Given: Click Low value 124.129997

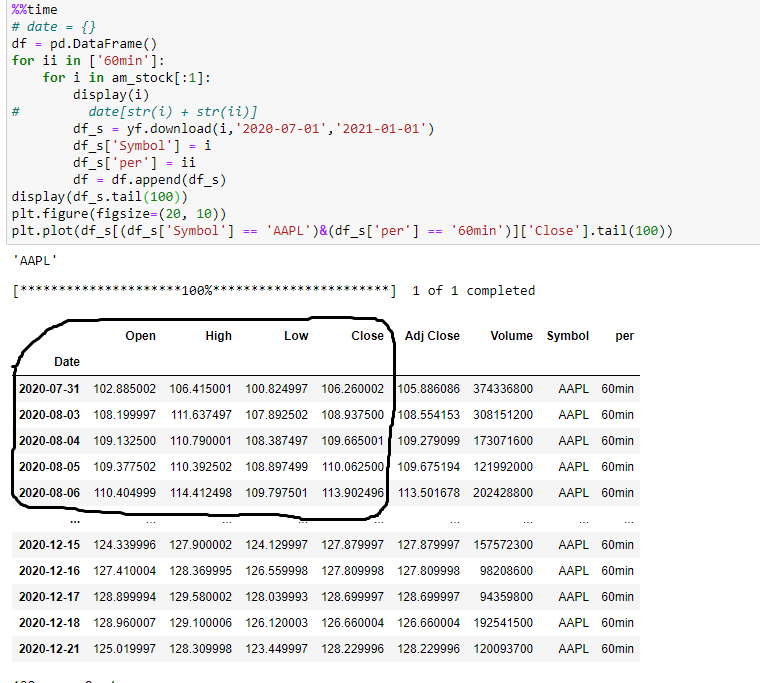Looking at the screenshot, I should point(276,545).
